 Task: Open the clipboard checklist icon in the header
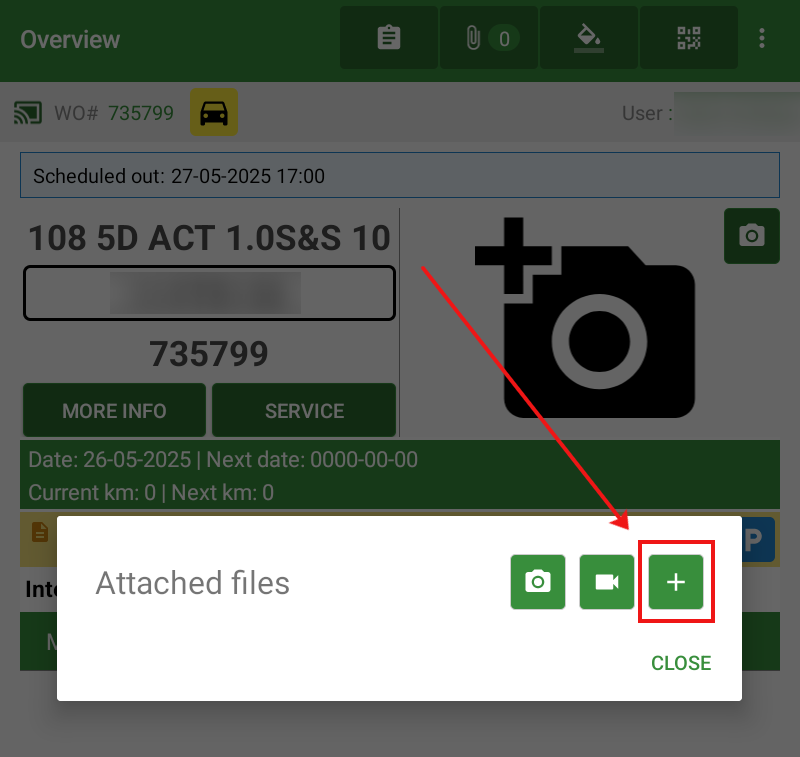pos(388,38)
